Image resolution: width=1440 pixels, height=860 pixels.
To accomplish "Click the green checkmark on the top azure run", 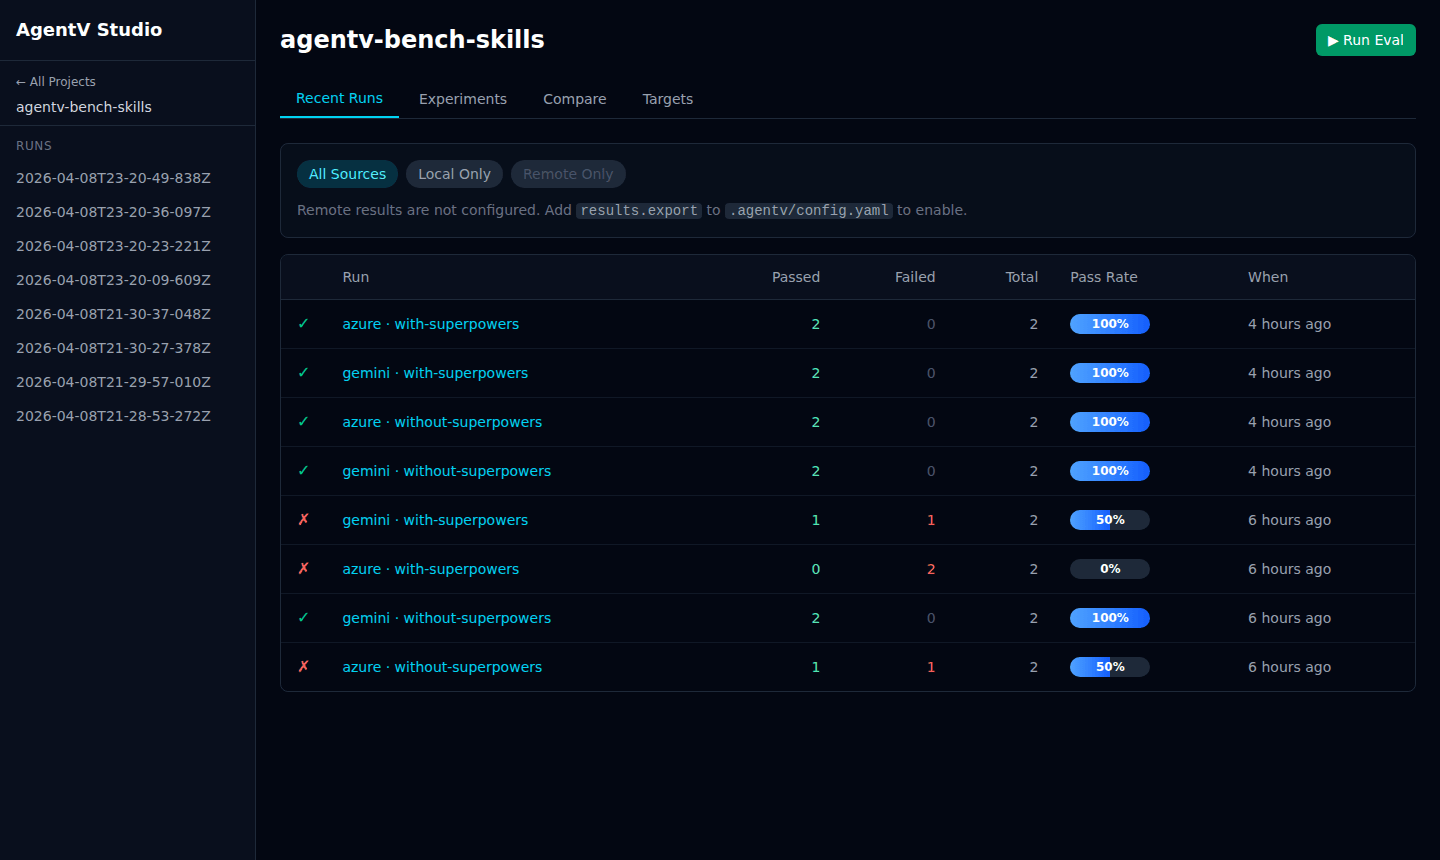I will (x=304, y=324).
